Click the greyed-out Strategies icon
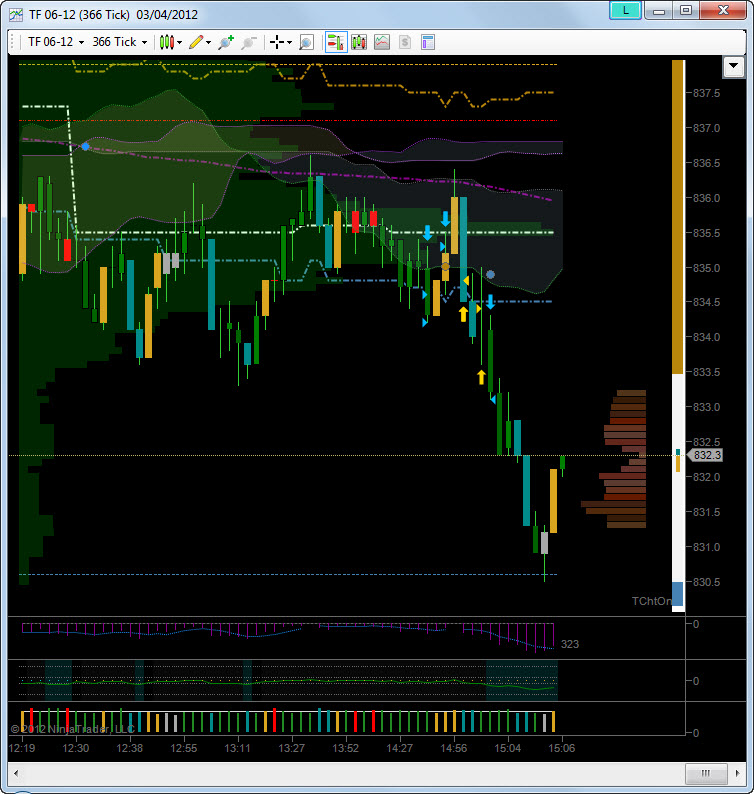754x794 pixels. coord(405,42)
